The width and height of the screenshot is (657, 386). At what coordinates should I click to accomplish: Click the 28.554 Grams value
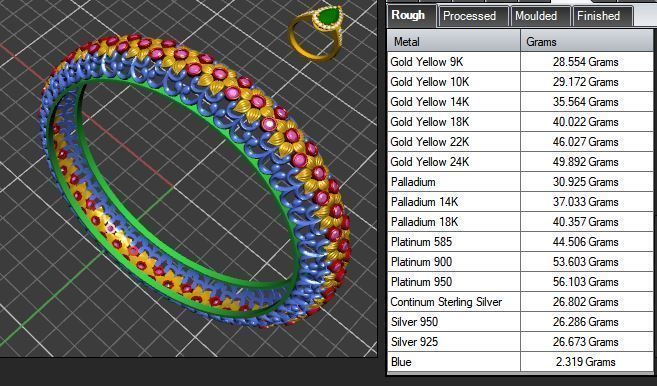point(585,62)
